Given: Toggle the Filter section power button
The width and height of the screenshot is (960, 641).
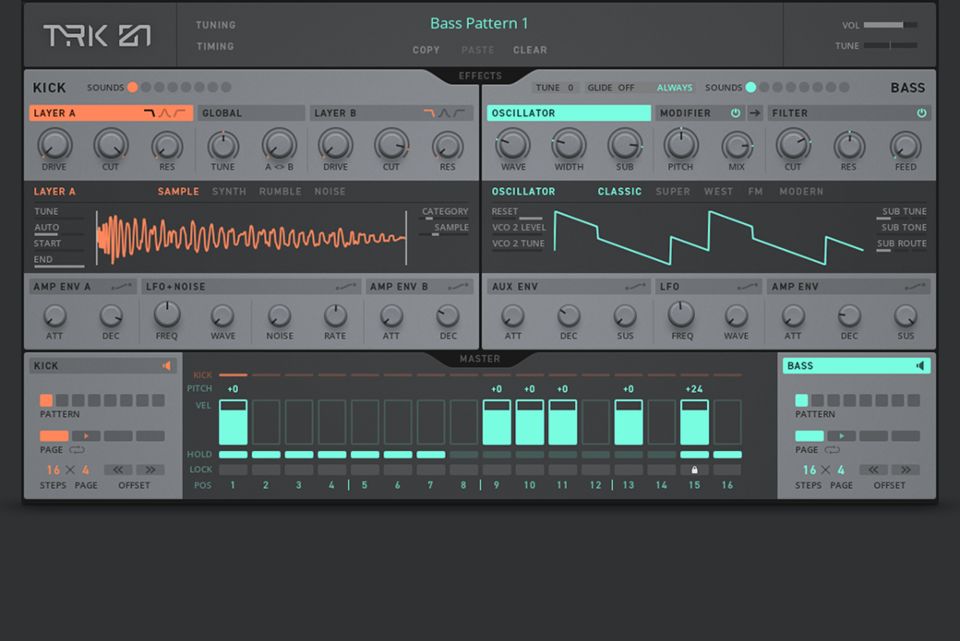Looking at the screenshot, I should 920,113.
